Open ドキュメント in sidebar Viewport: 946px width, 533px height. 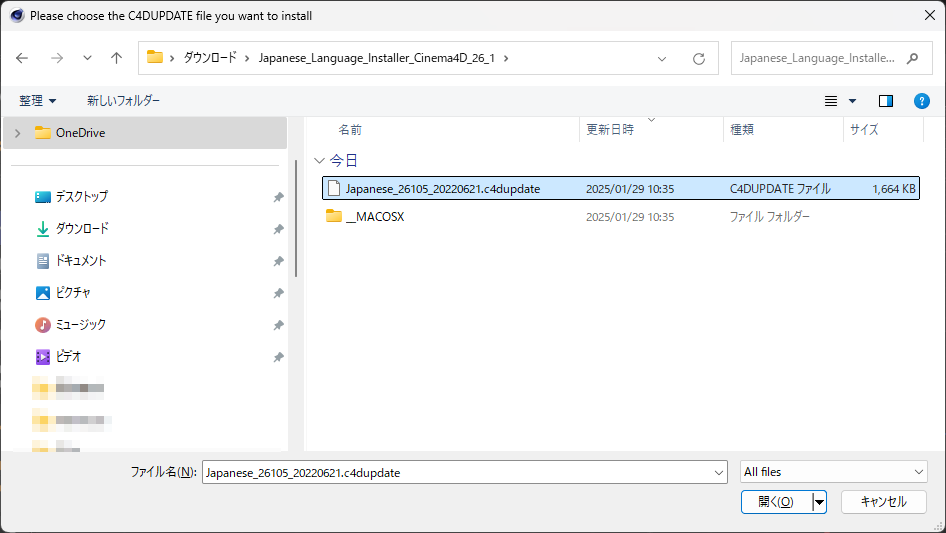click(81, 261)
